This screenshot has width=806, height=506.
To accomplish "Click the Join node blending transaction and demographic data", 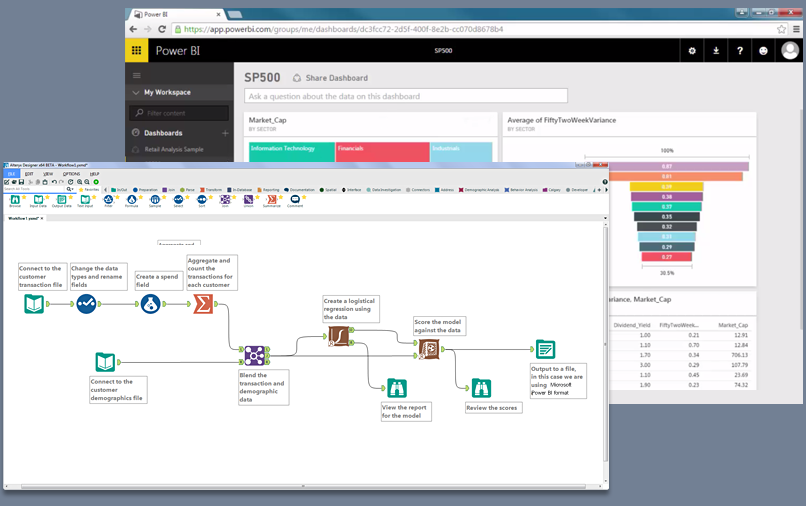I will click(x=254, y=355).
